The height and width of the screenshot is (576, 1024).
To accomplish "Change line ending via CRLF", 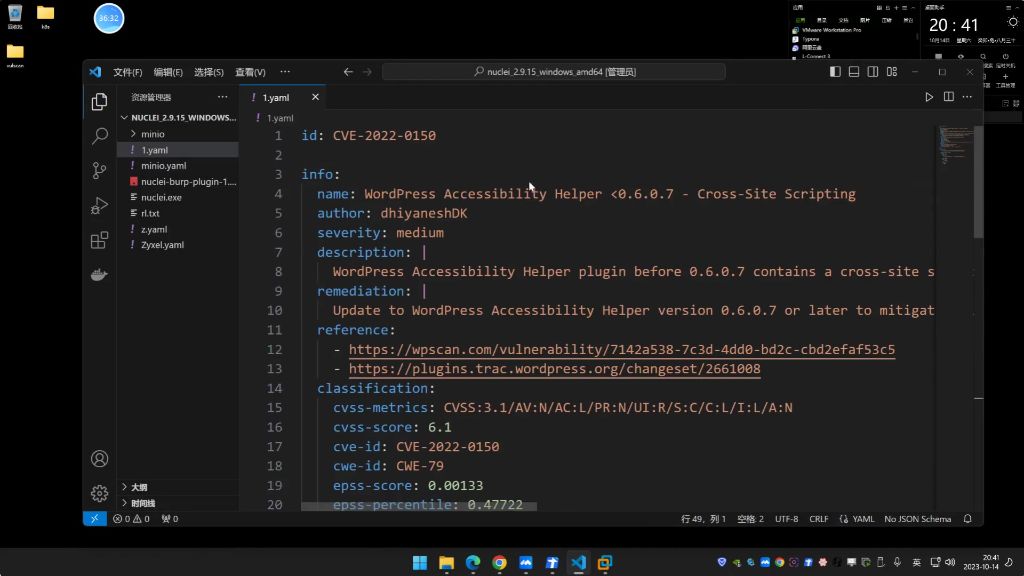I will (x=818, y=519).
